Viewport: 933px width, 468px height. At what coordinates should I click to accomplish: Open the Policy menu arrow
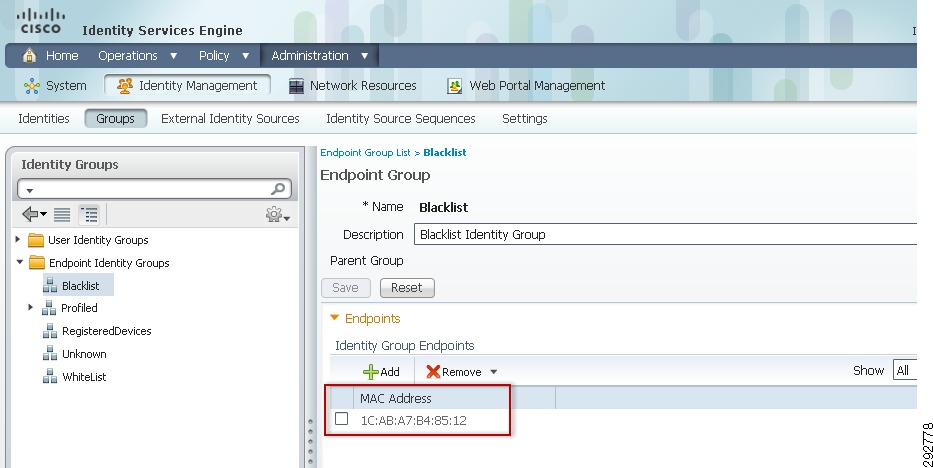coord(245,56)
